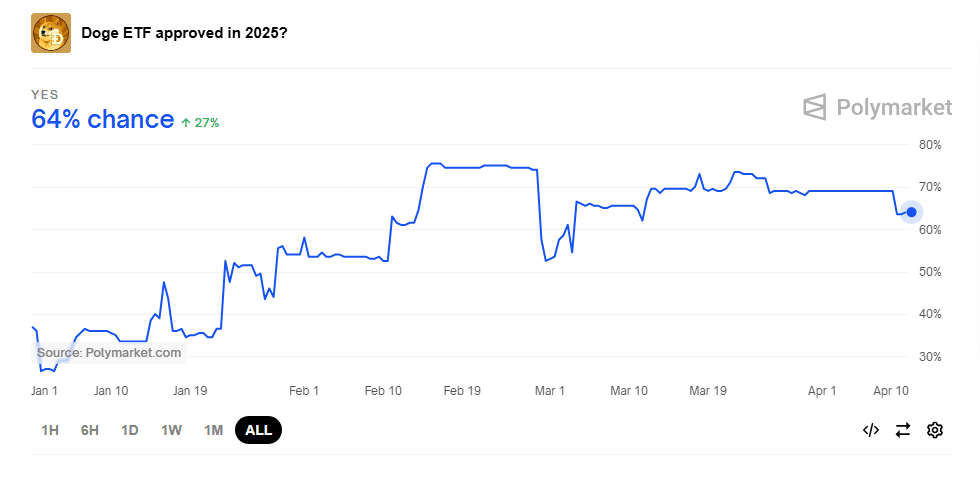
Task: Click the Feb 19 date label
Action: click(462, 390)
